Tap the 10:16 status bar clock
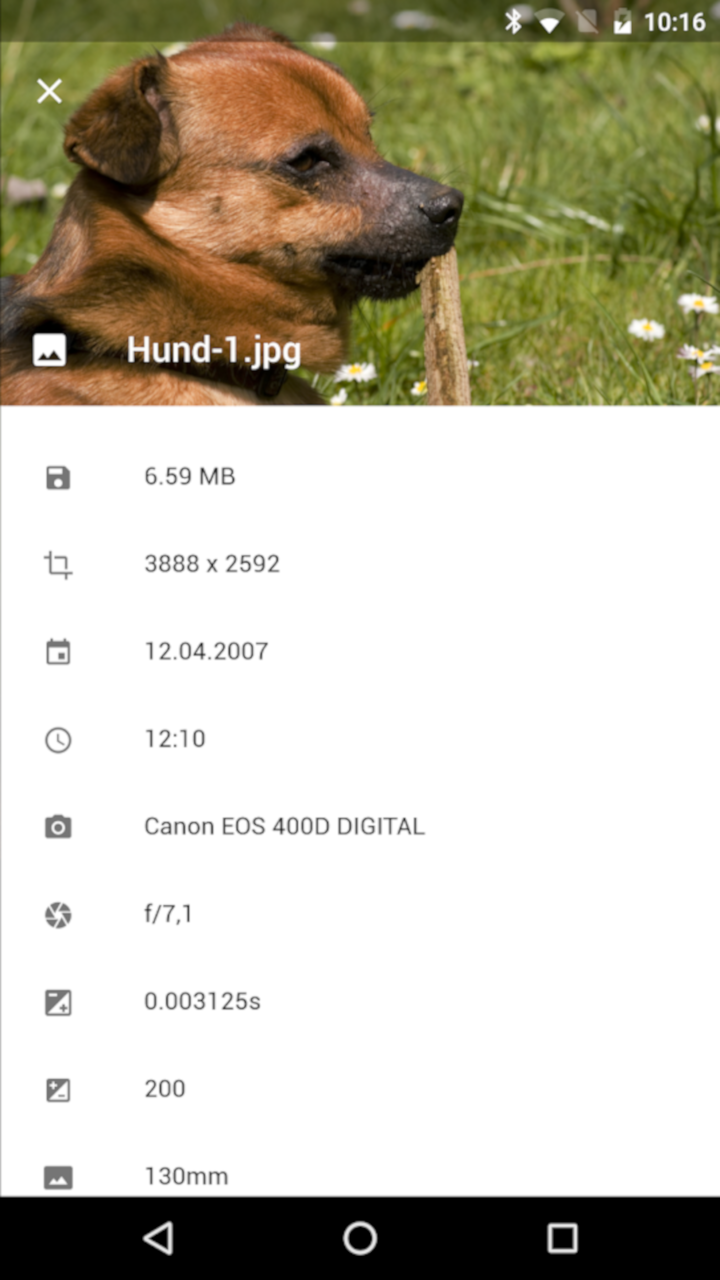This screenshot has width=720, height=1280. coord(674,21)
